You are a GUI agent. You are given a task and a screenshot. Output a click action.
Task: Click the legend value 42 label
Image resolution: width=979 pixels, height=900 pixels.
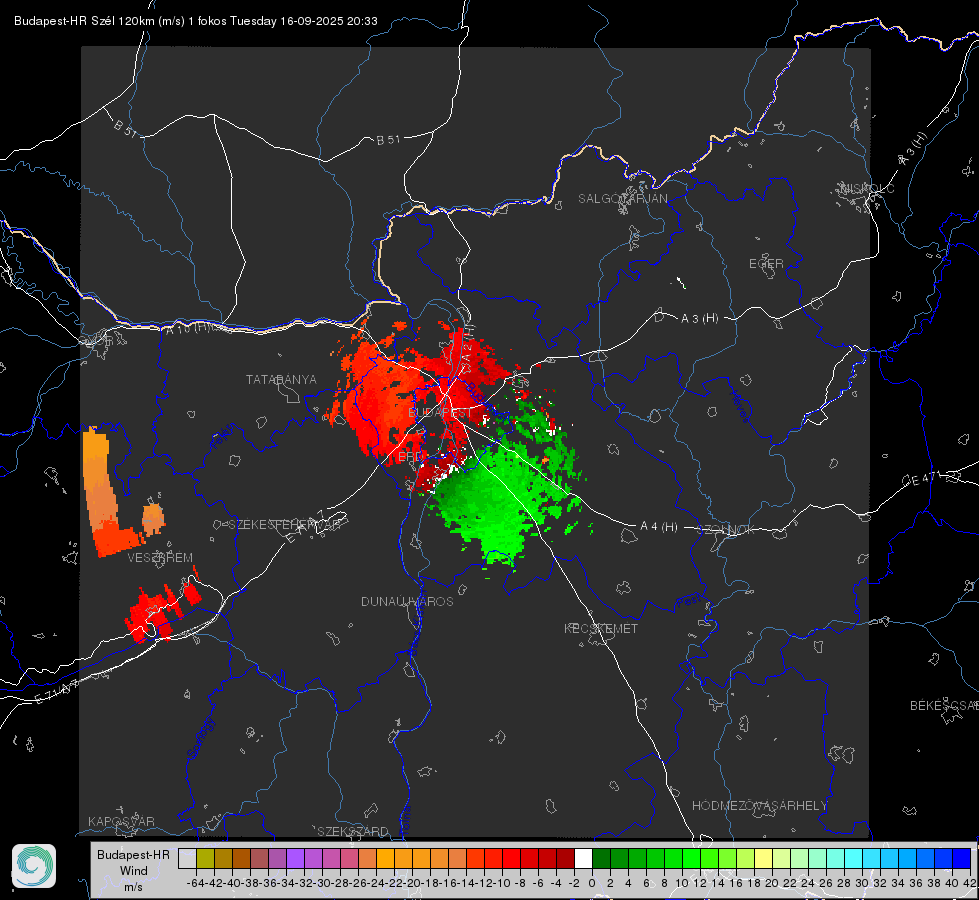pos(970,883)
